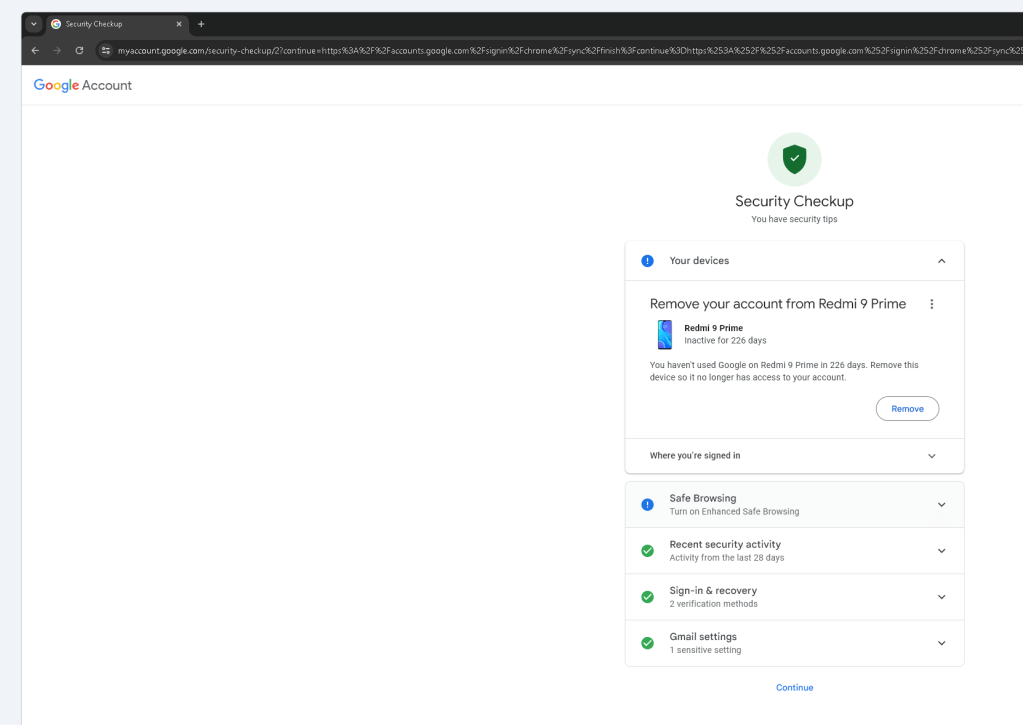Click 'You haven't used Google on Redmi' description
1023x725 pixels.
point(784,371)
